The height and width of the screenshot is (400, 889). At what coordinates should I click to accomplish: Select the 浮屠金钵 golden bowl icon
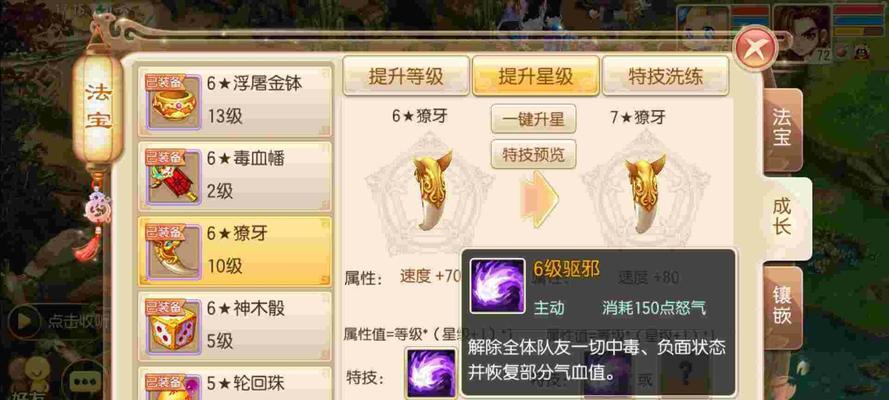coord(174,102)
